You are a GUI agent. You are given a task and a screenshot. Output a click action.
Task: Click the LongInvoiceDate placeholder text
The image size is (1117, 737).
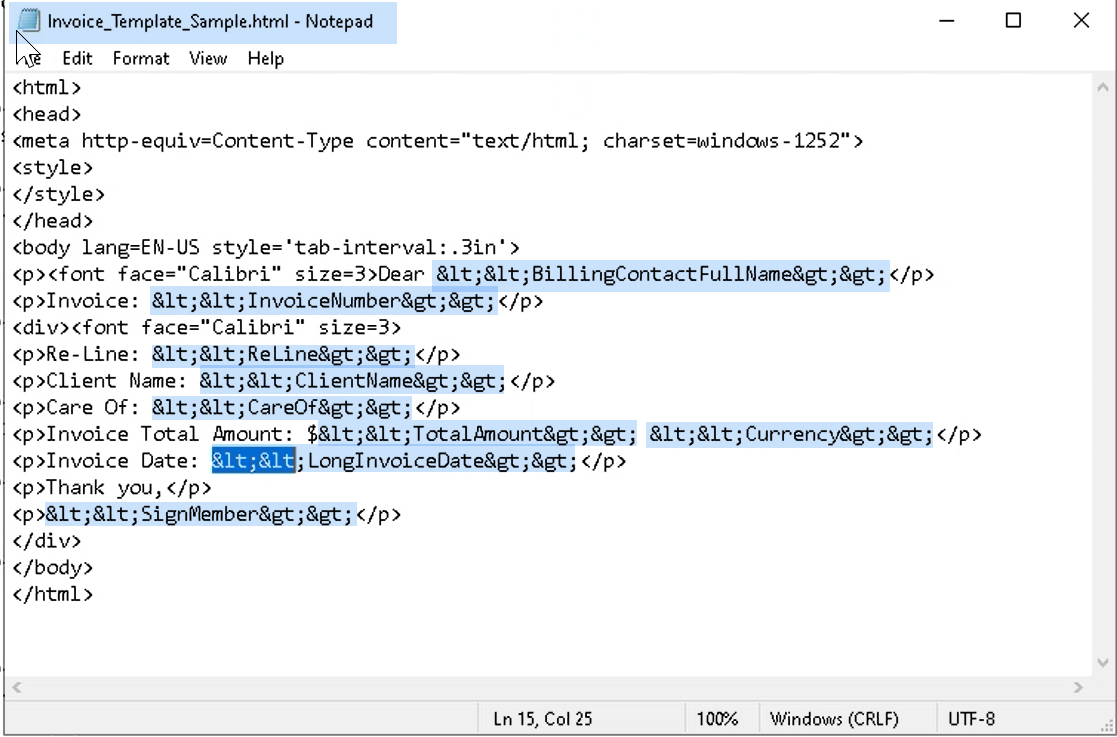(x=394, y=461)
